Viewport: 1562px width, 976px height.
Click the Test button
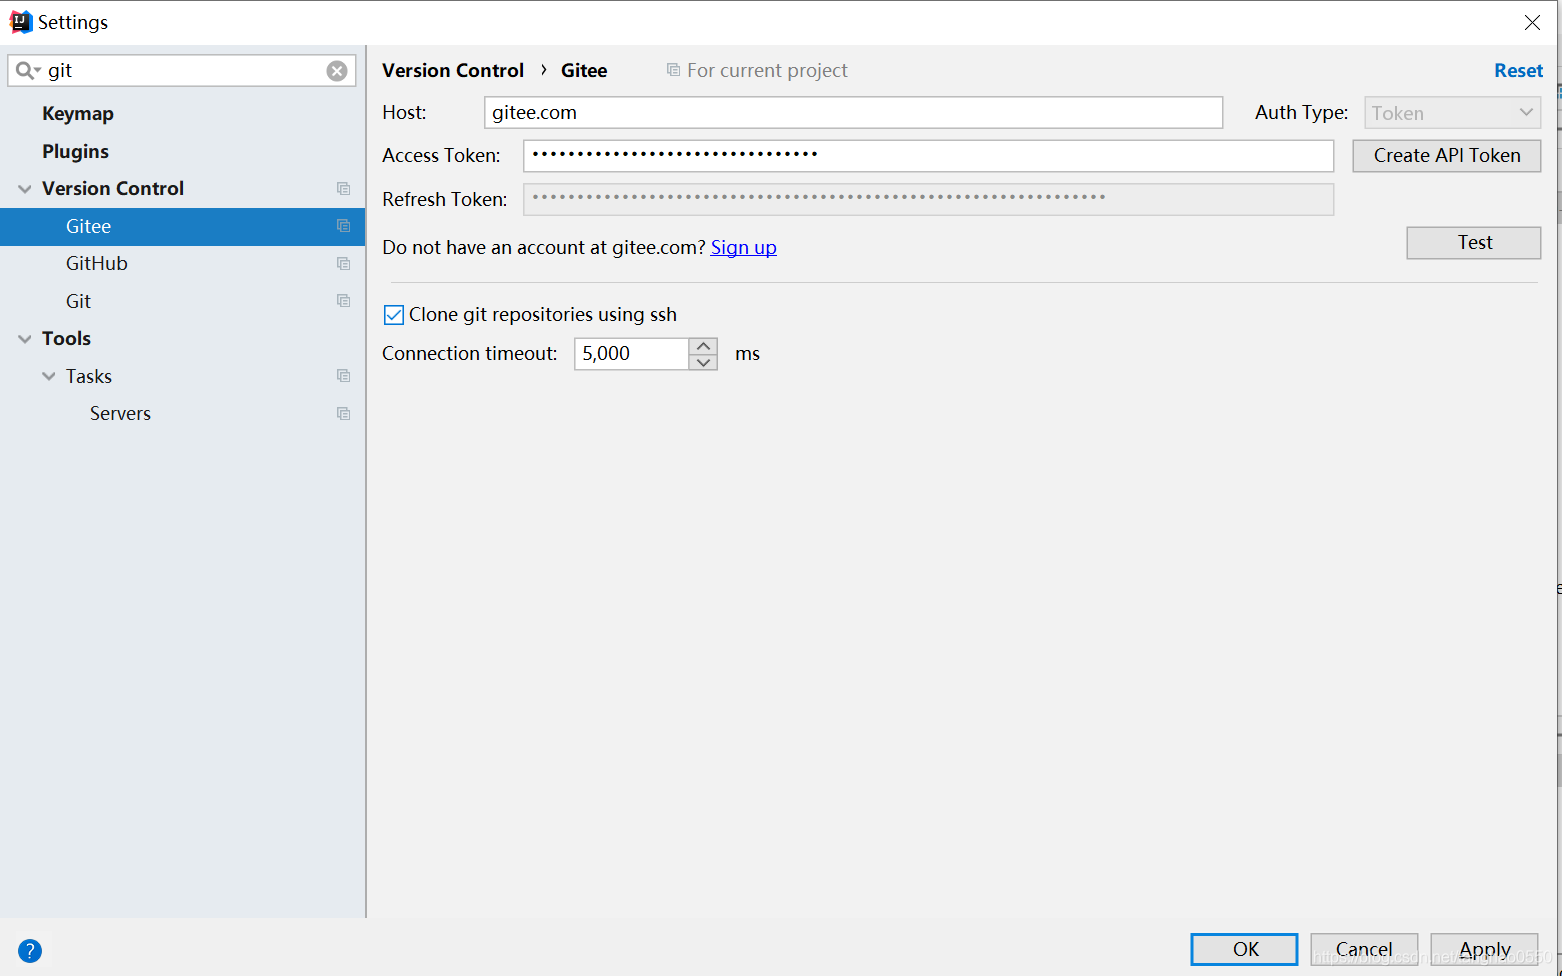1474,243
